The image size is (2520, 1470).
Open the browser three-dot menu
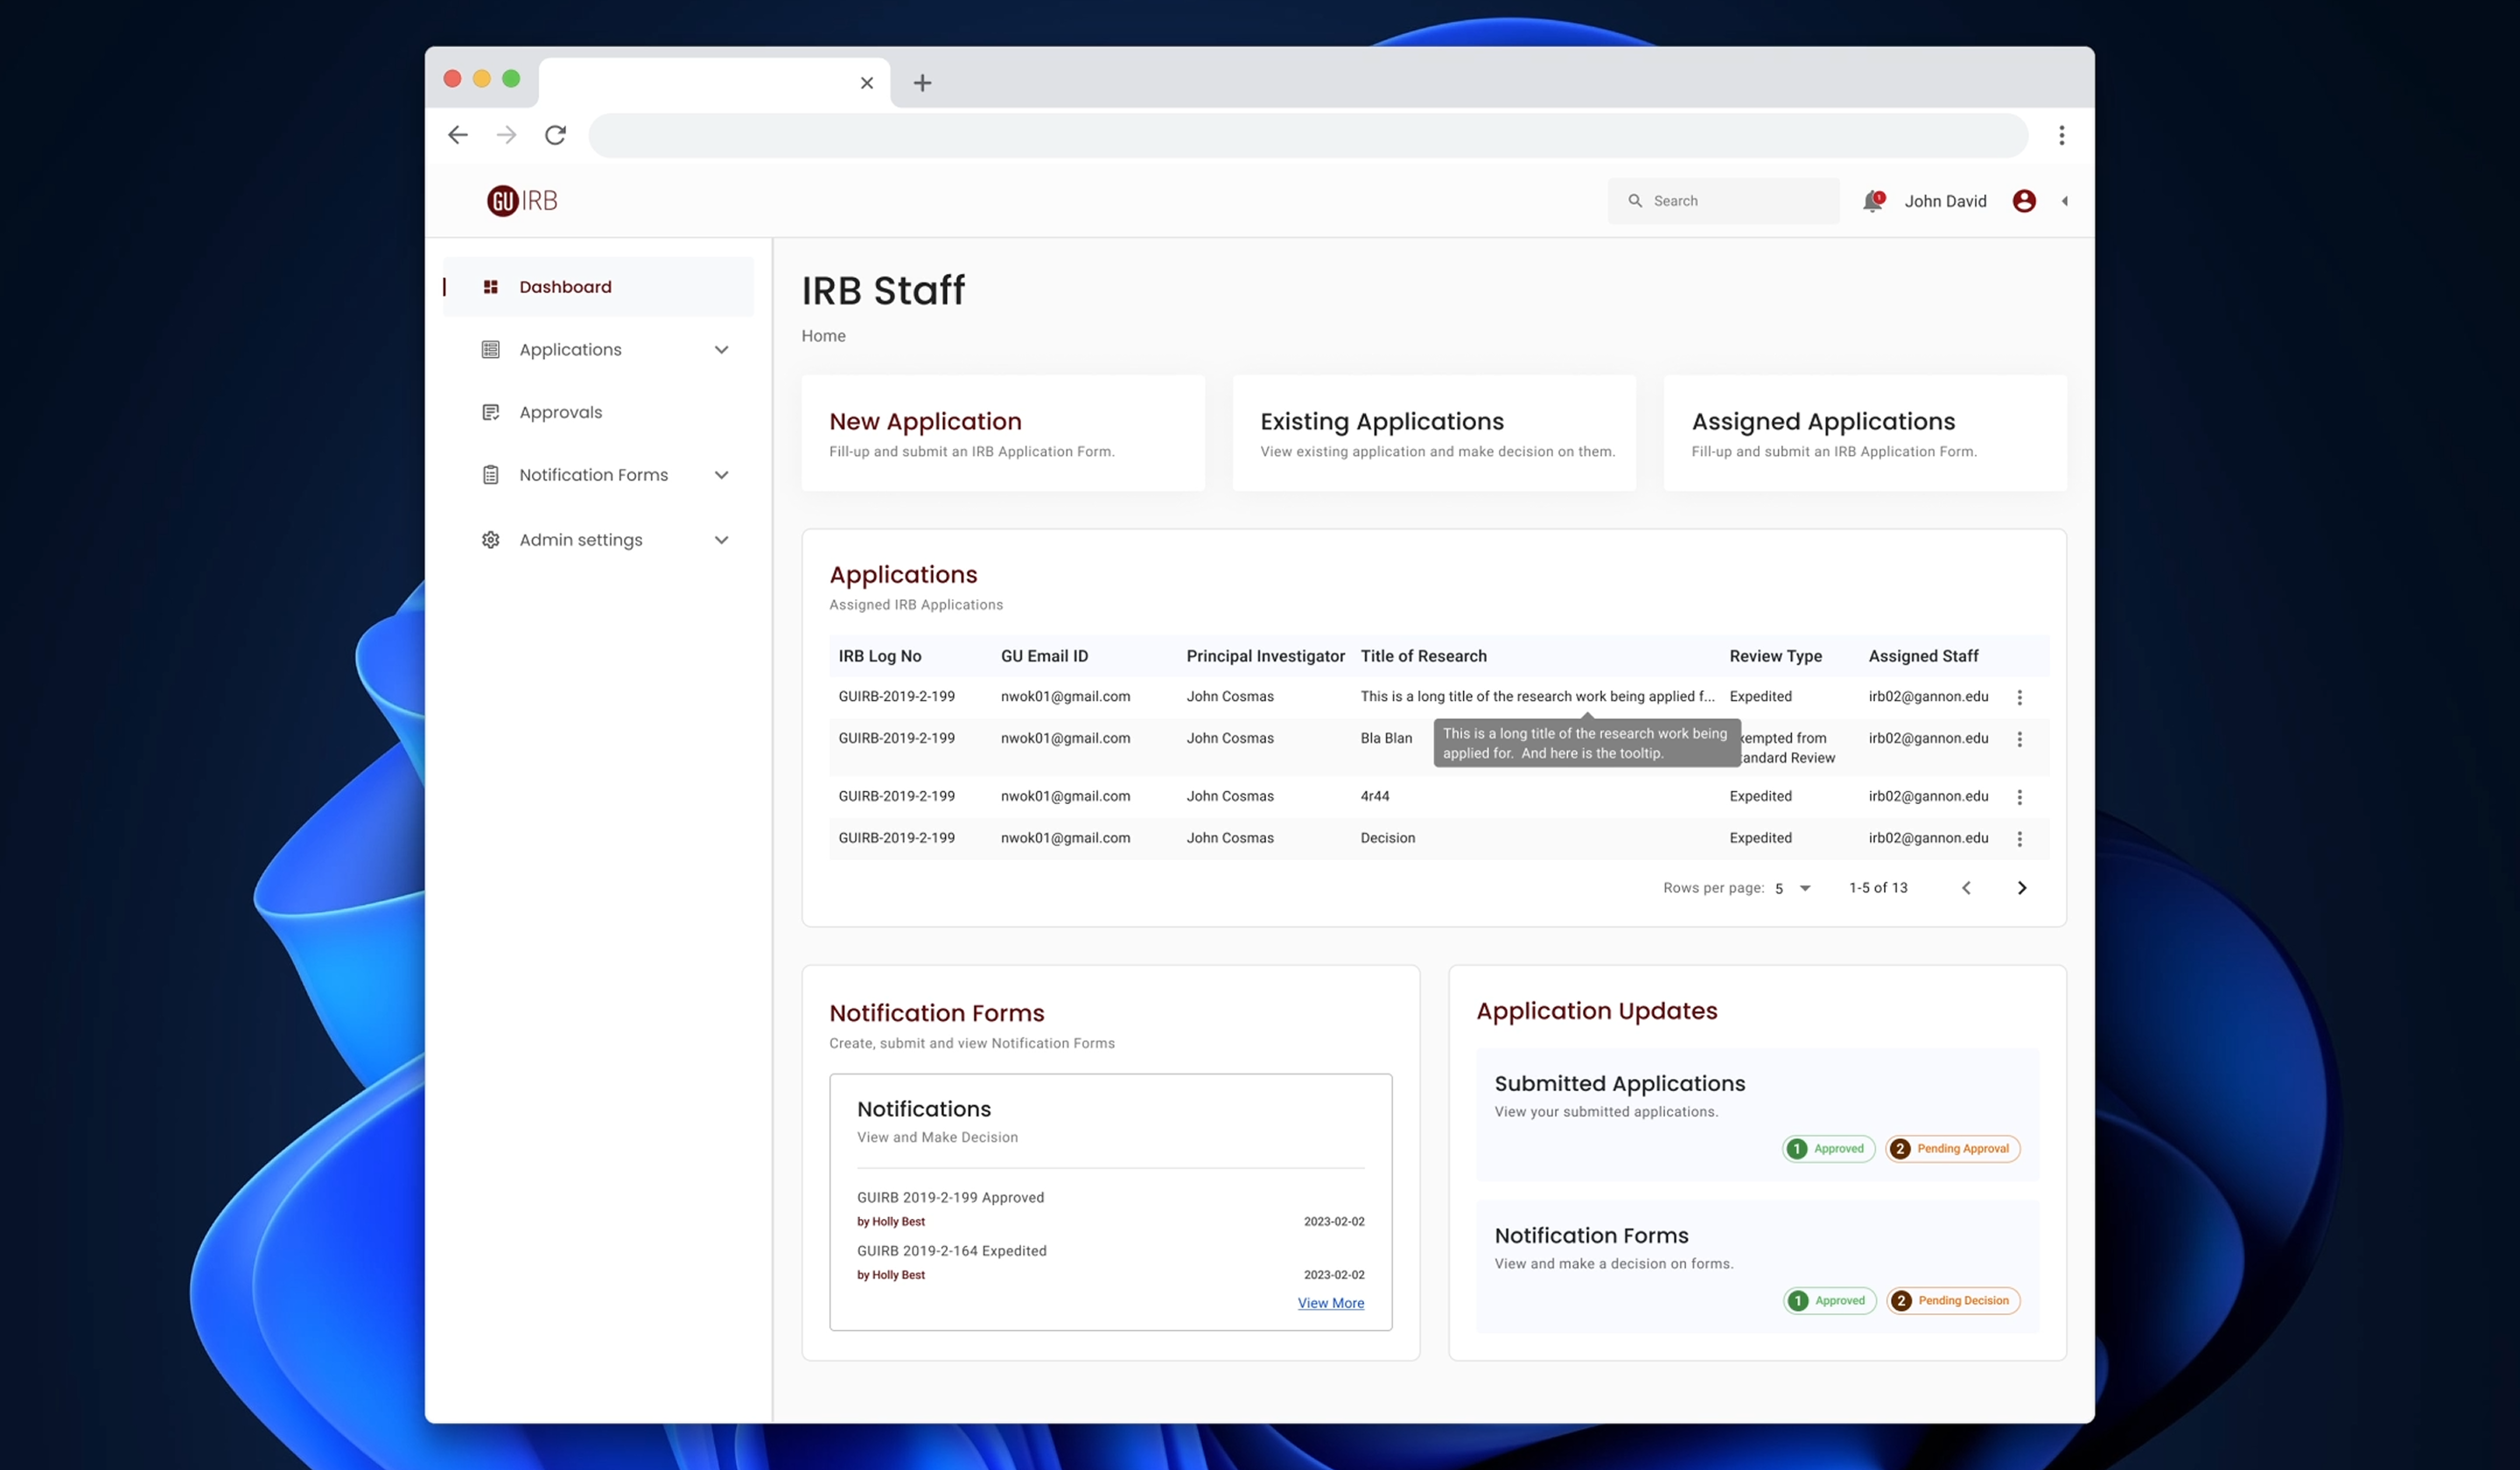pos(2061,135)
